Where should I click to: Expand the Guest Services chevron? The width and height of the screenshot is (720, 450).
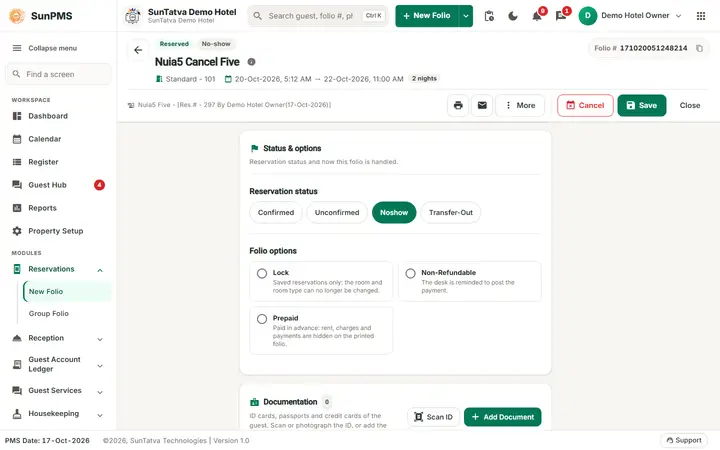point(100,392)
